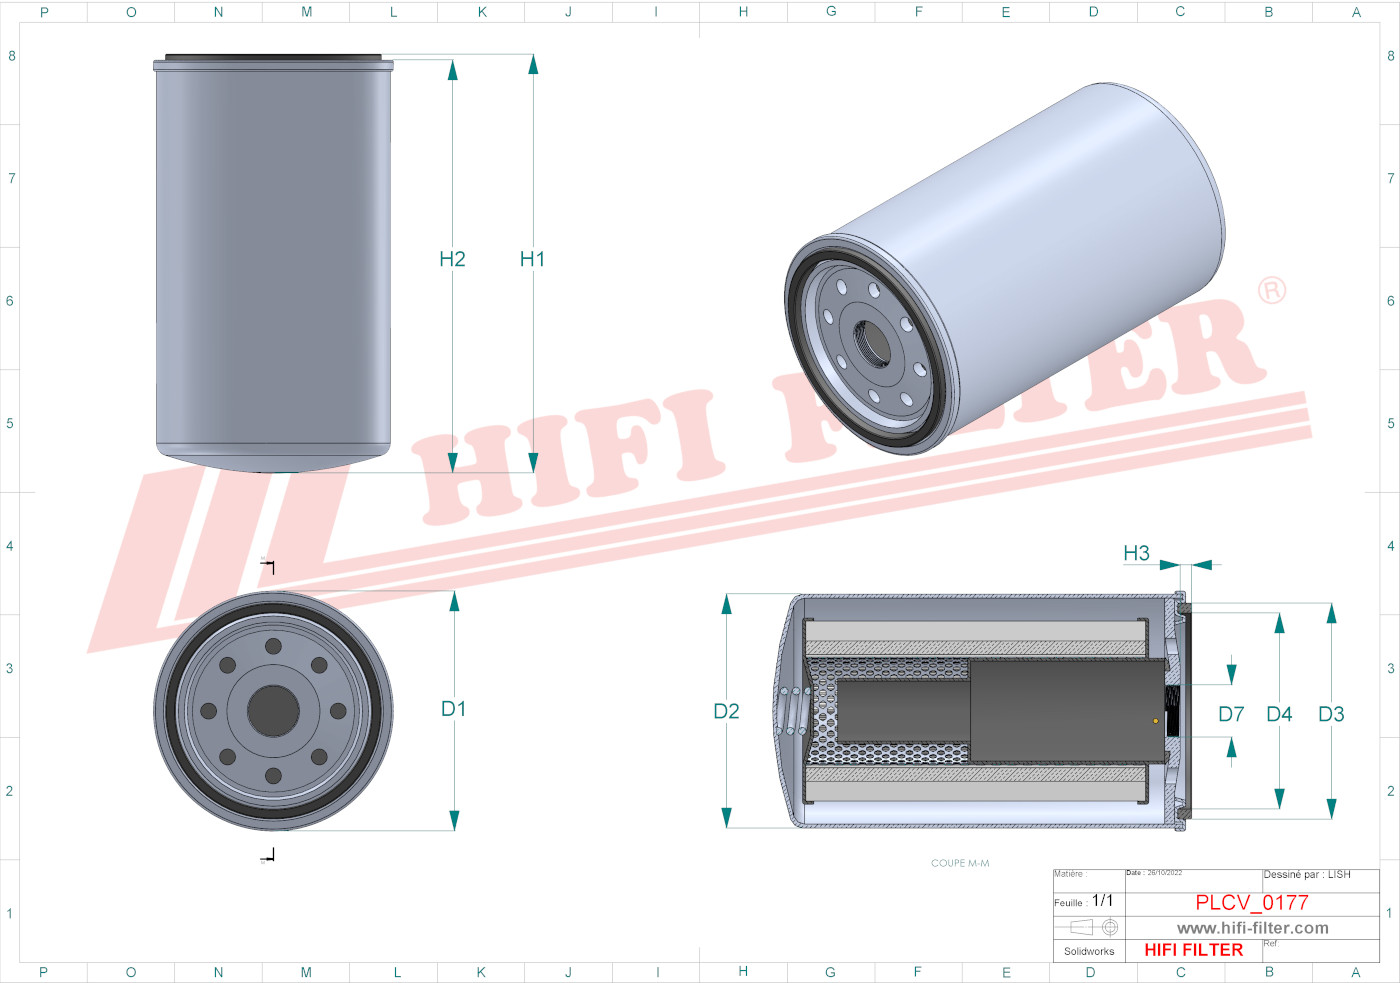Click the red HIFI FILTER title text

(x=1193, y=950)
